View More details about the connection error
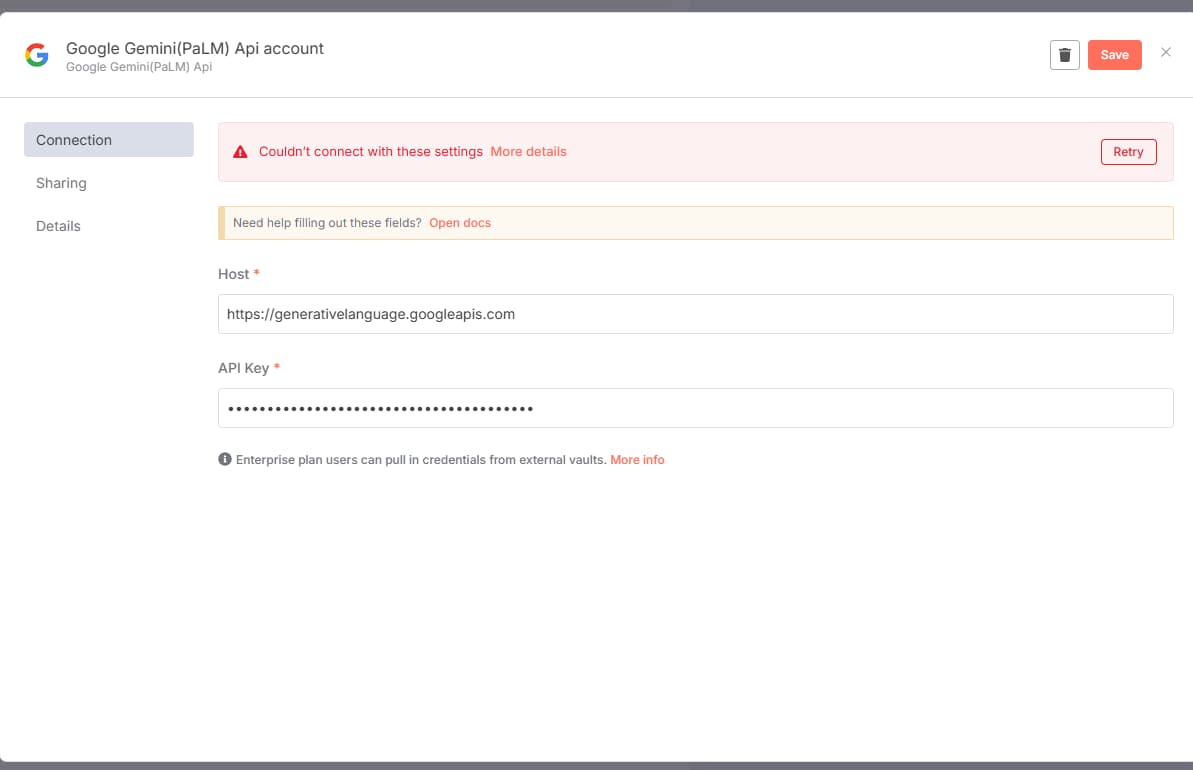This screenshot has height=770, width=1193. tap(528, 152)
